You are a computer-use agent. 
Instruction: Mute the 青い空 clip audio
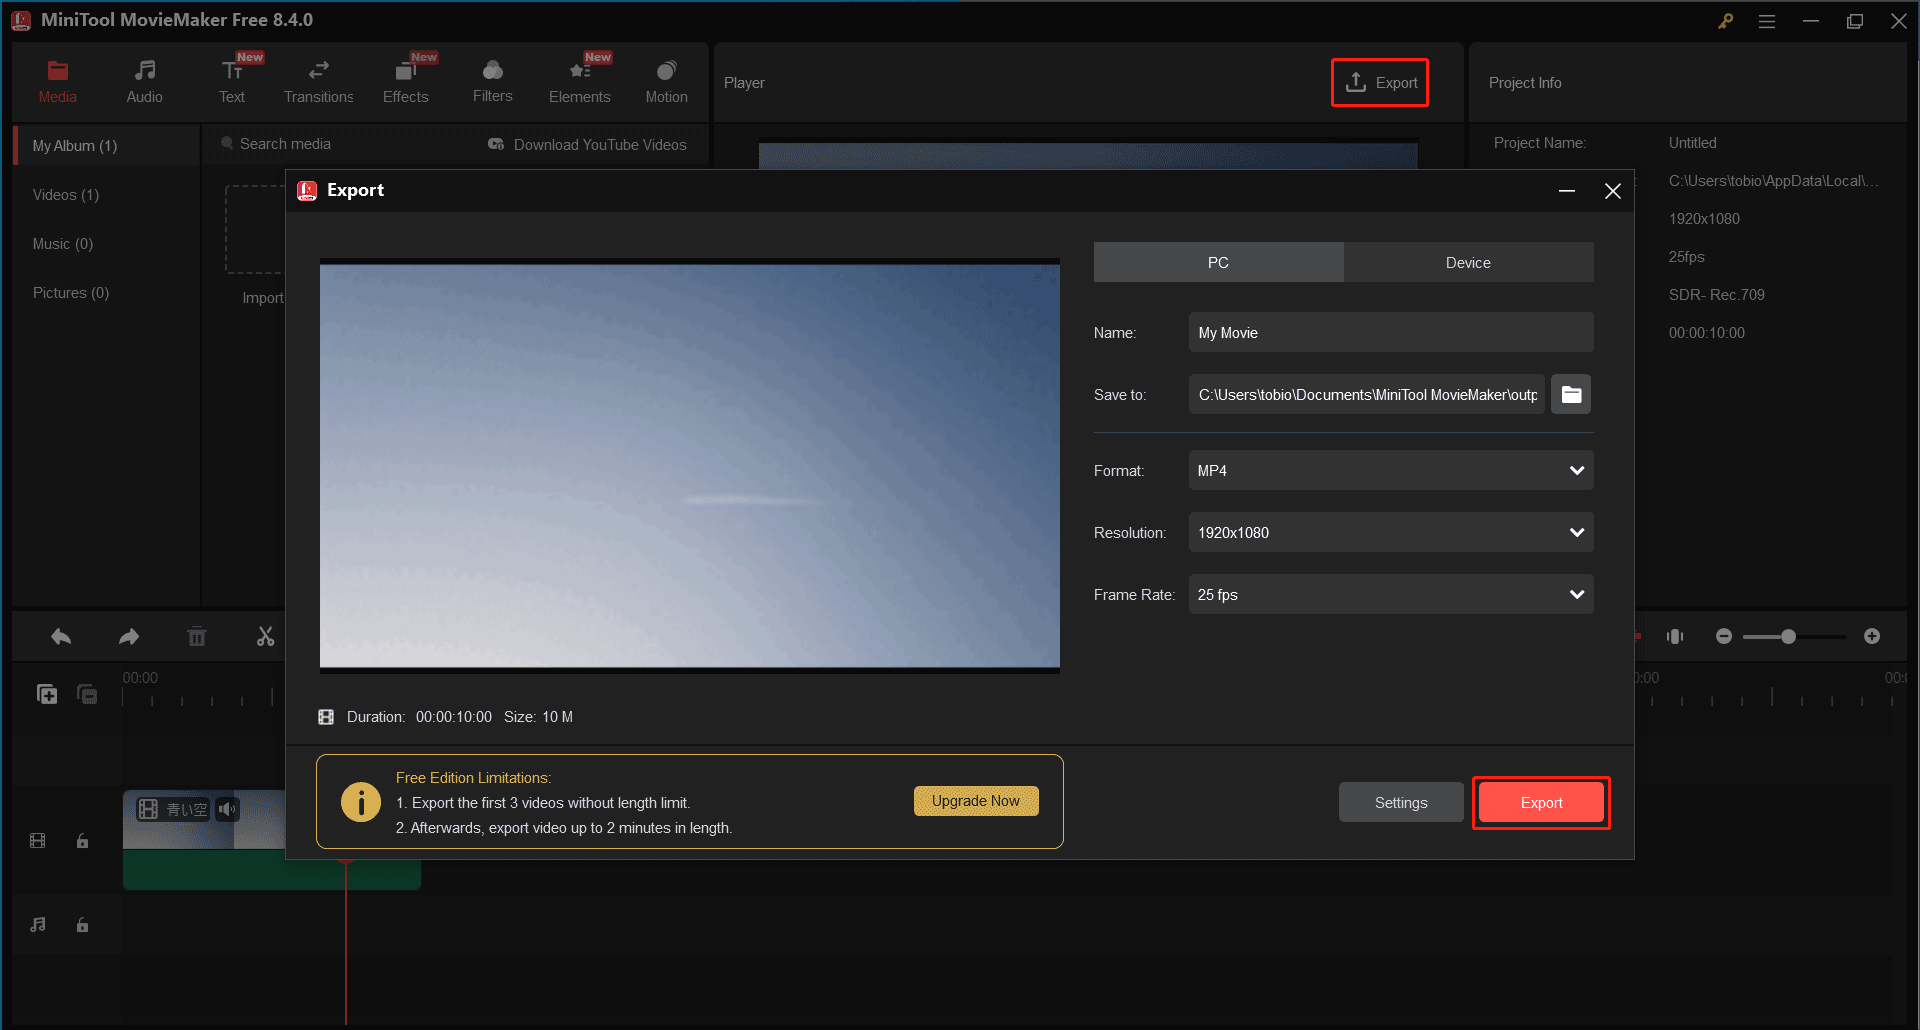[227, 809]
